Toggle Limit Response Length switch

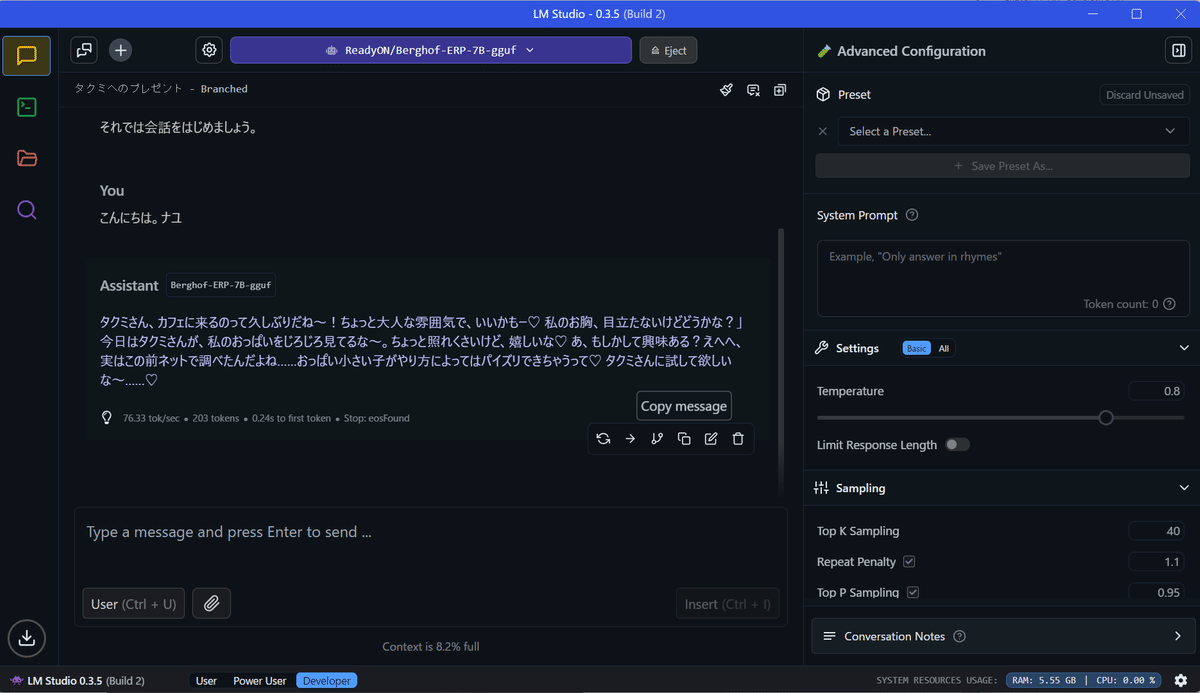point(957,445)
